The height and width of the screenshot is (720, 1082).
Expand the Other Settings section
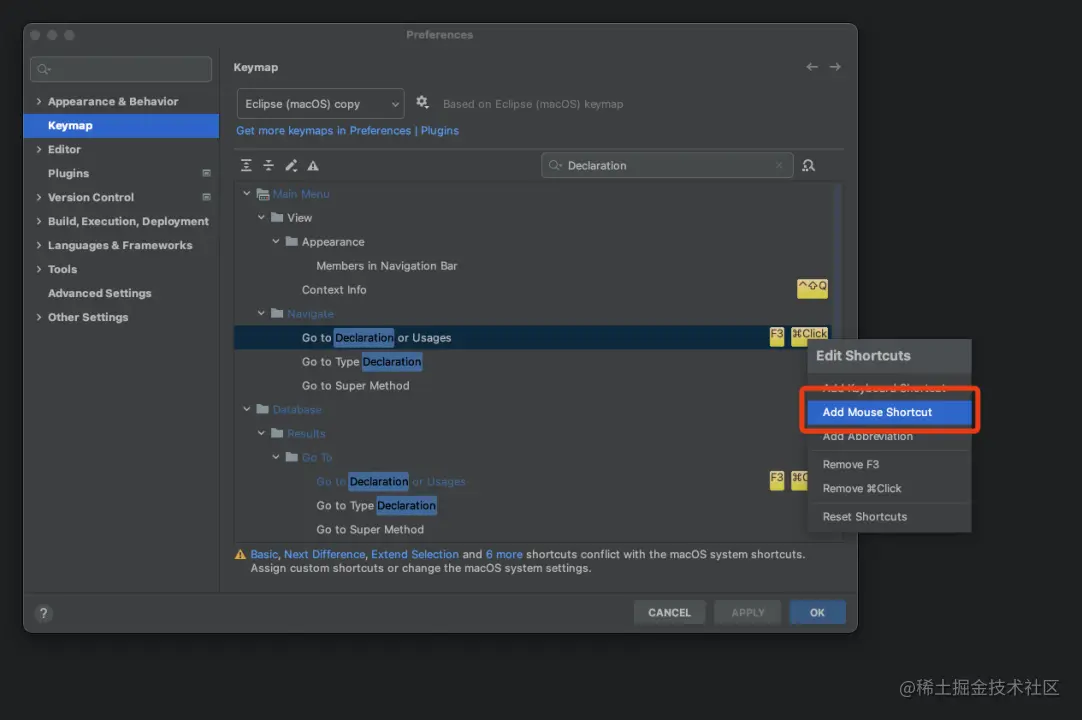click(x=39, y=317)
